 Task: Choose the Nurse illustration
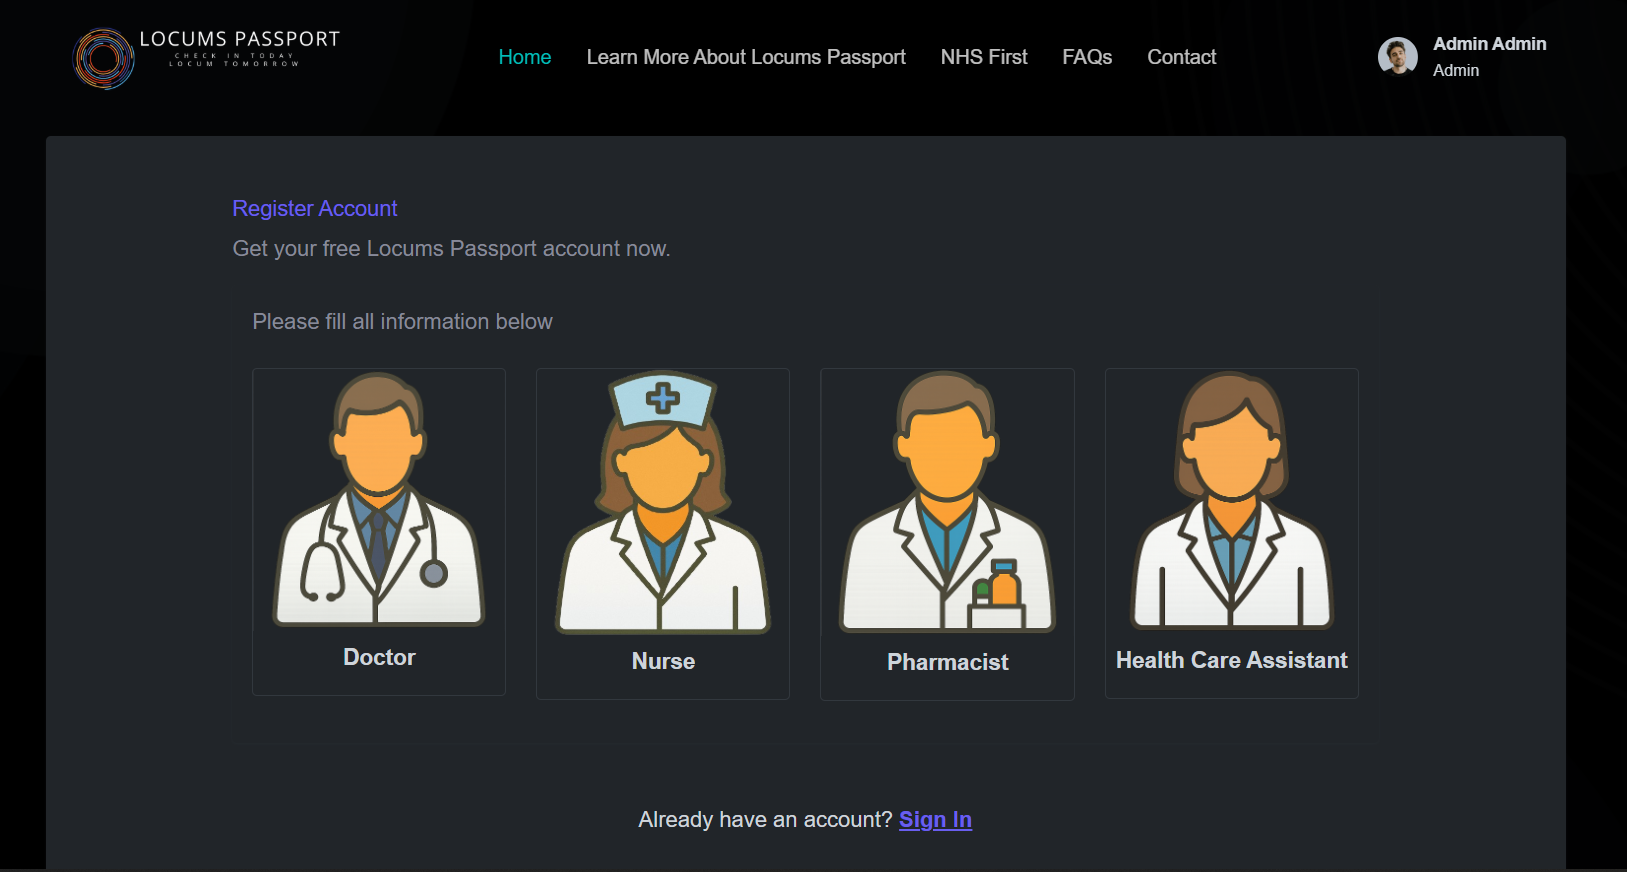[663, 502]
